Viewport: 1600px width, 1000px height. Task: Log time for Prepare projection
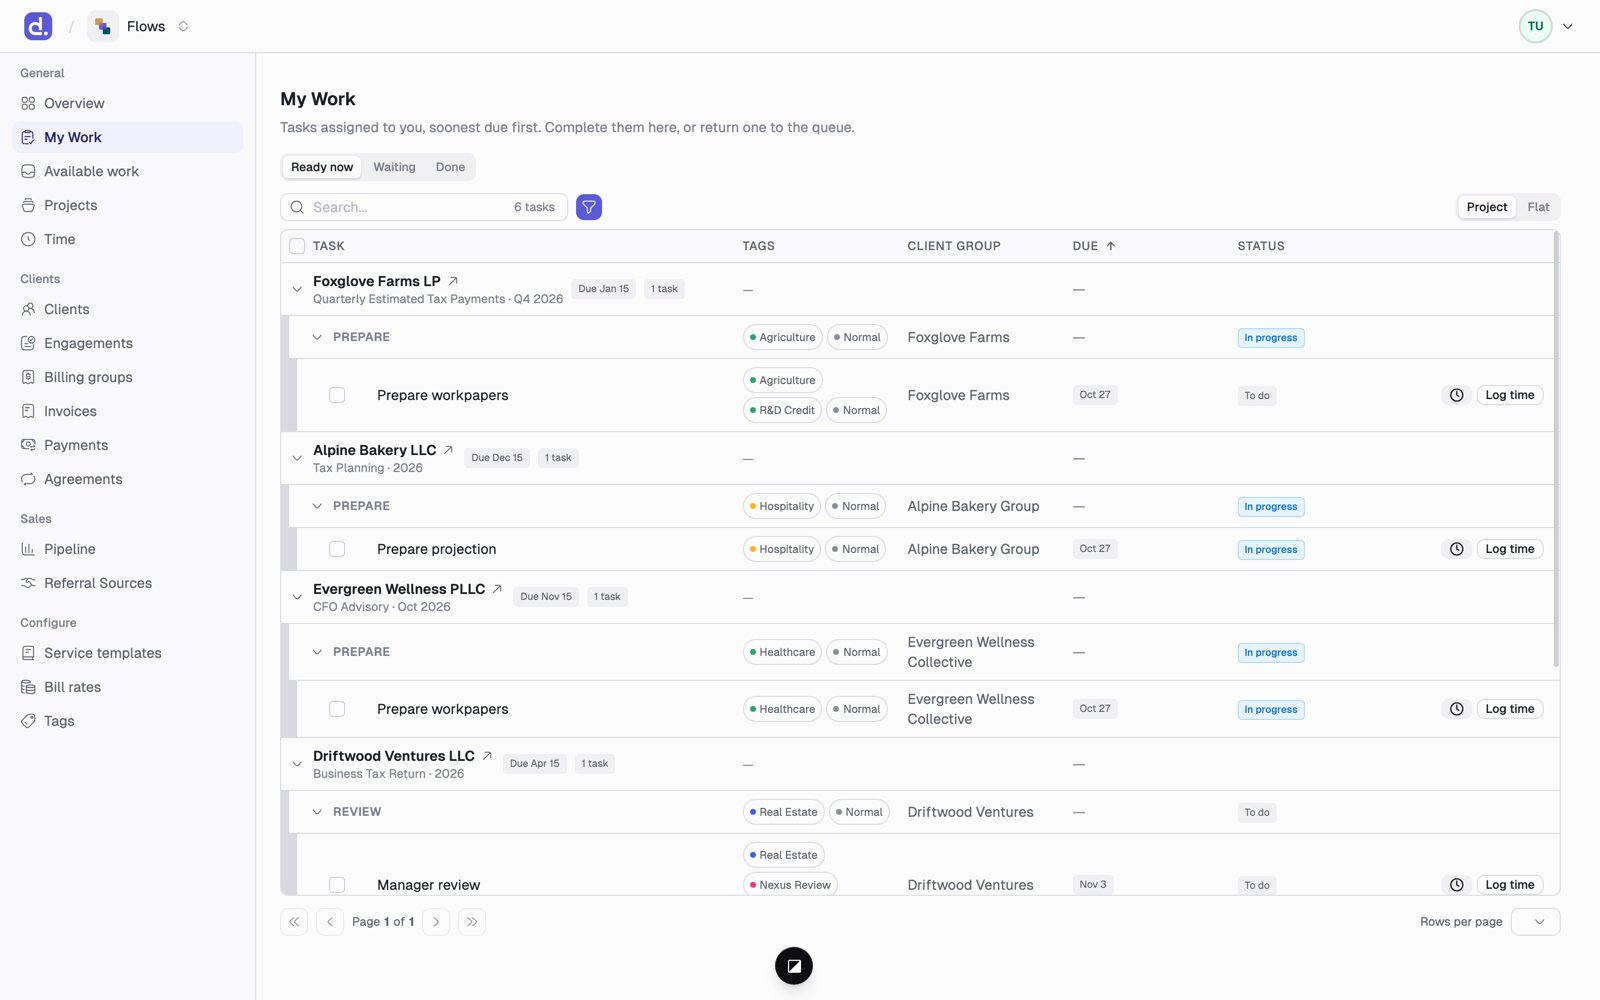click(x=1509, y=549)
